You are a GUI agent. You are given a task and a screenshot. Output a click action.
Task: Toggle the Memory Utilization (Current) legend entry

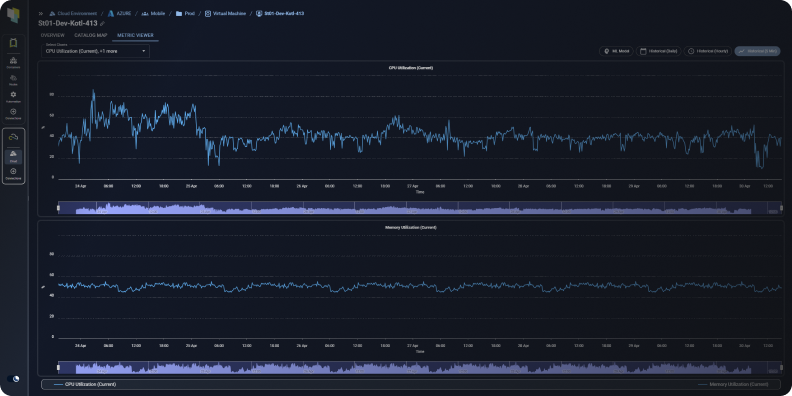(733, 384)
